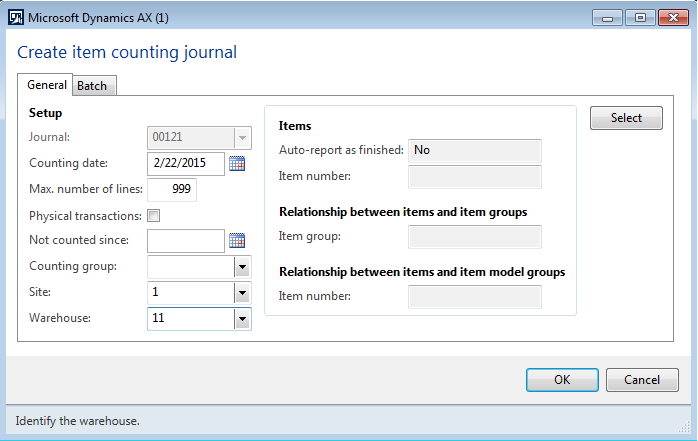
Task: Click Item number field under item model groups
Action: pos(475,297)
